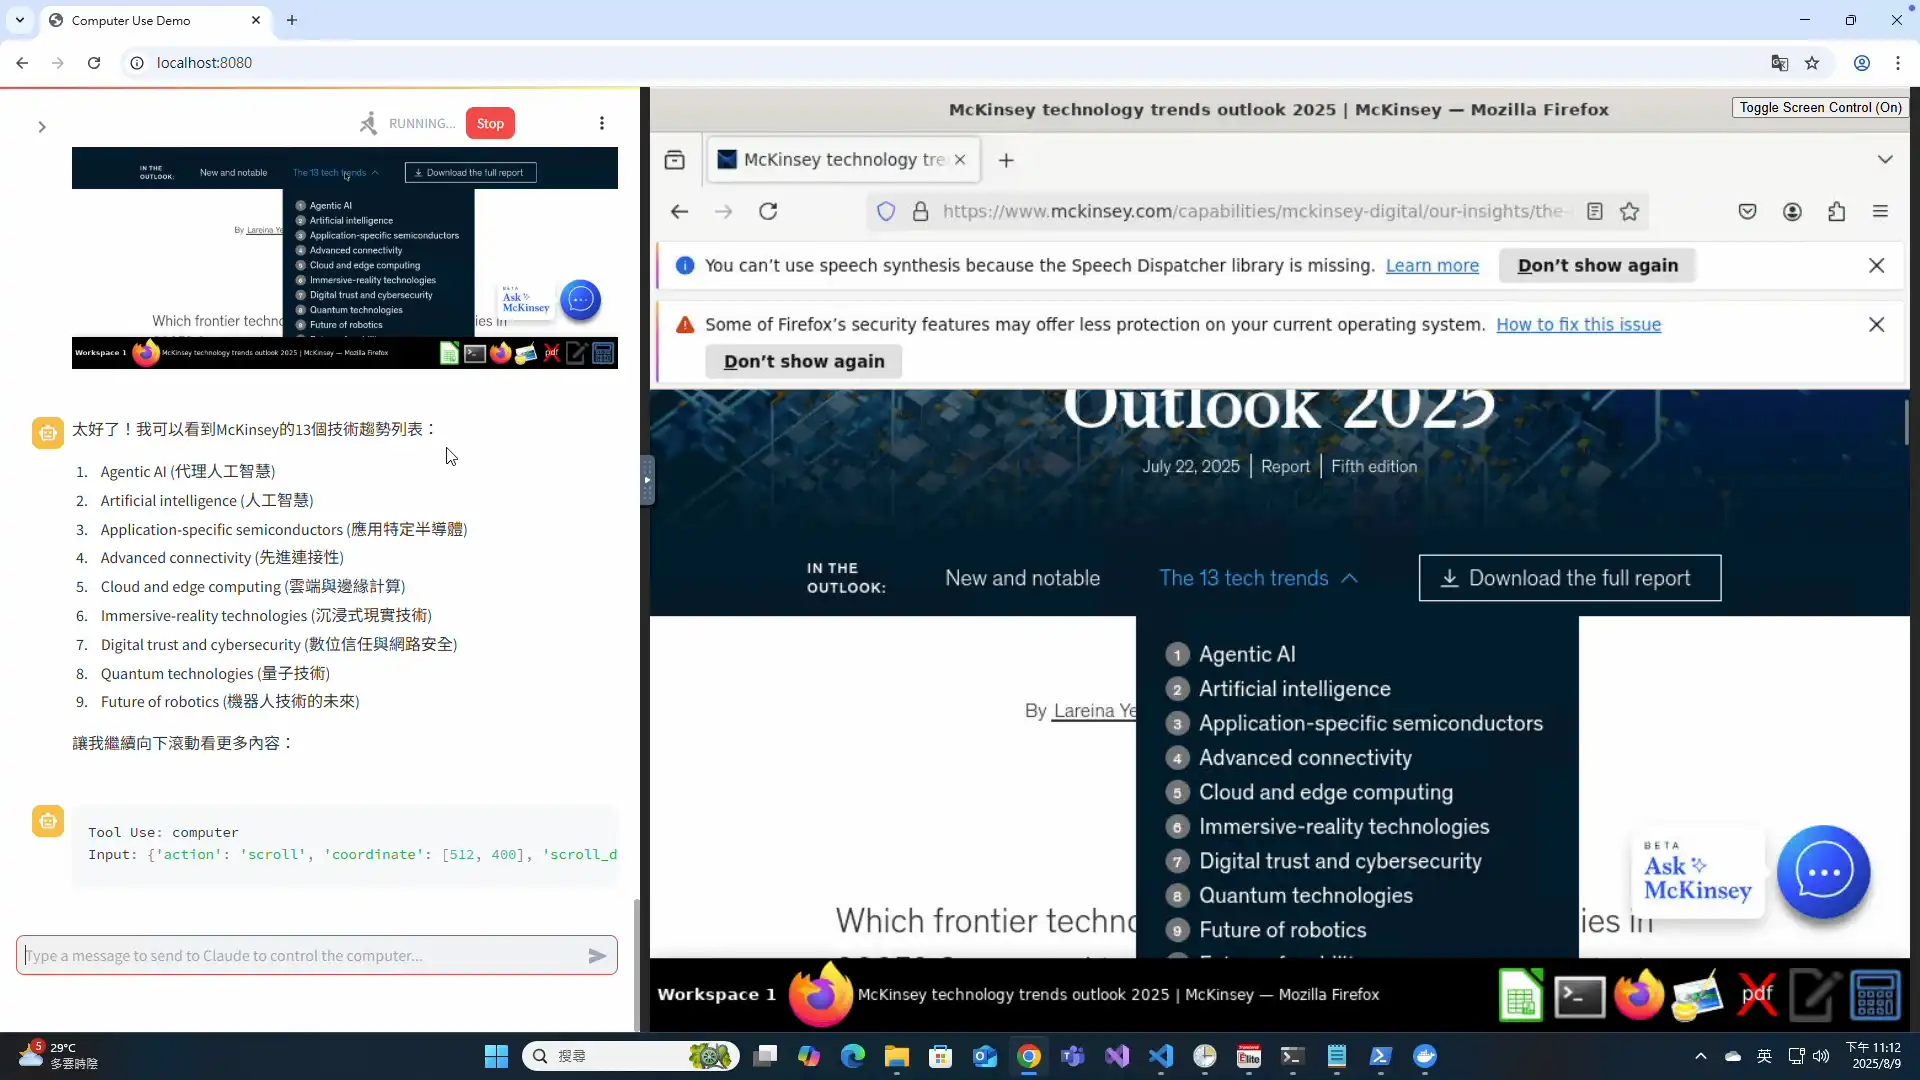Click author link Lareina Ye
Viewport: 1920px width, 1080px height.
tap(1094, 710)
